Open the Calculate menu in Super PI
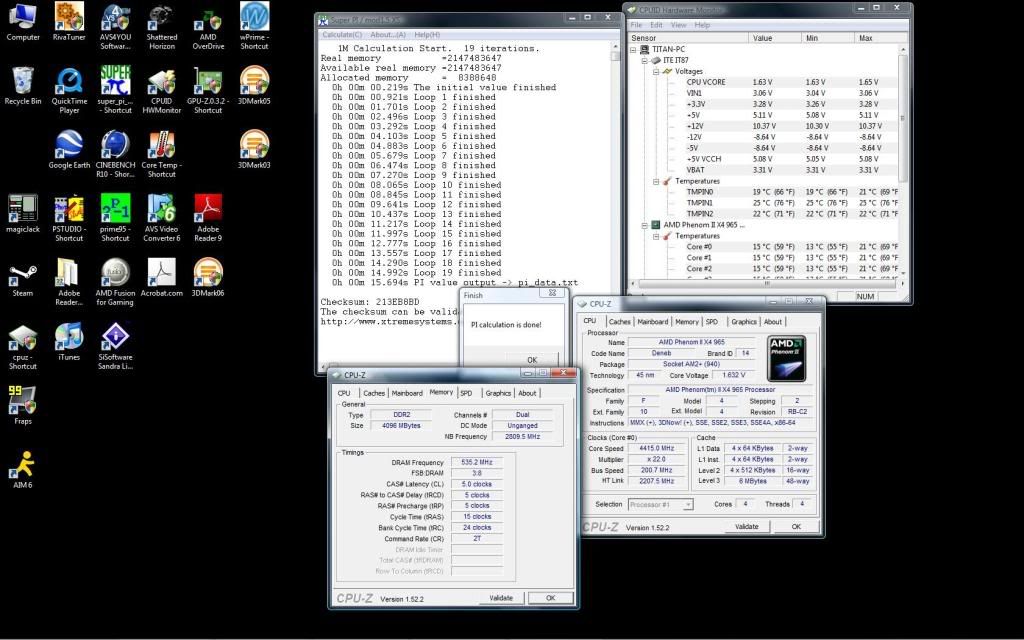The image size is (1024, 640). point(342,35)
